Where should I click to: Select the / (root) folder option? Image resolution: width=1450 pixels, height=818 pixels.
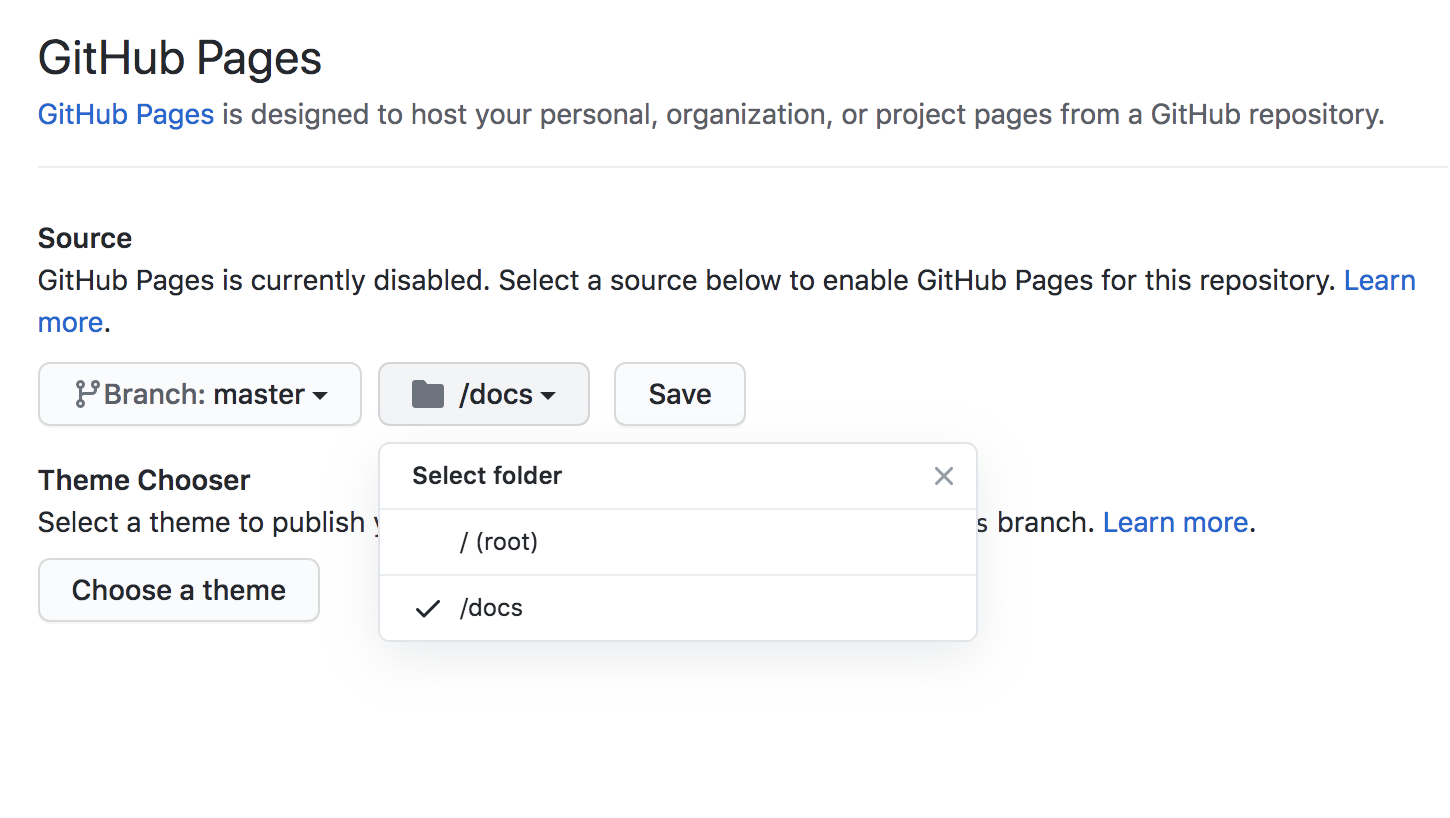coord(678,542)
